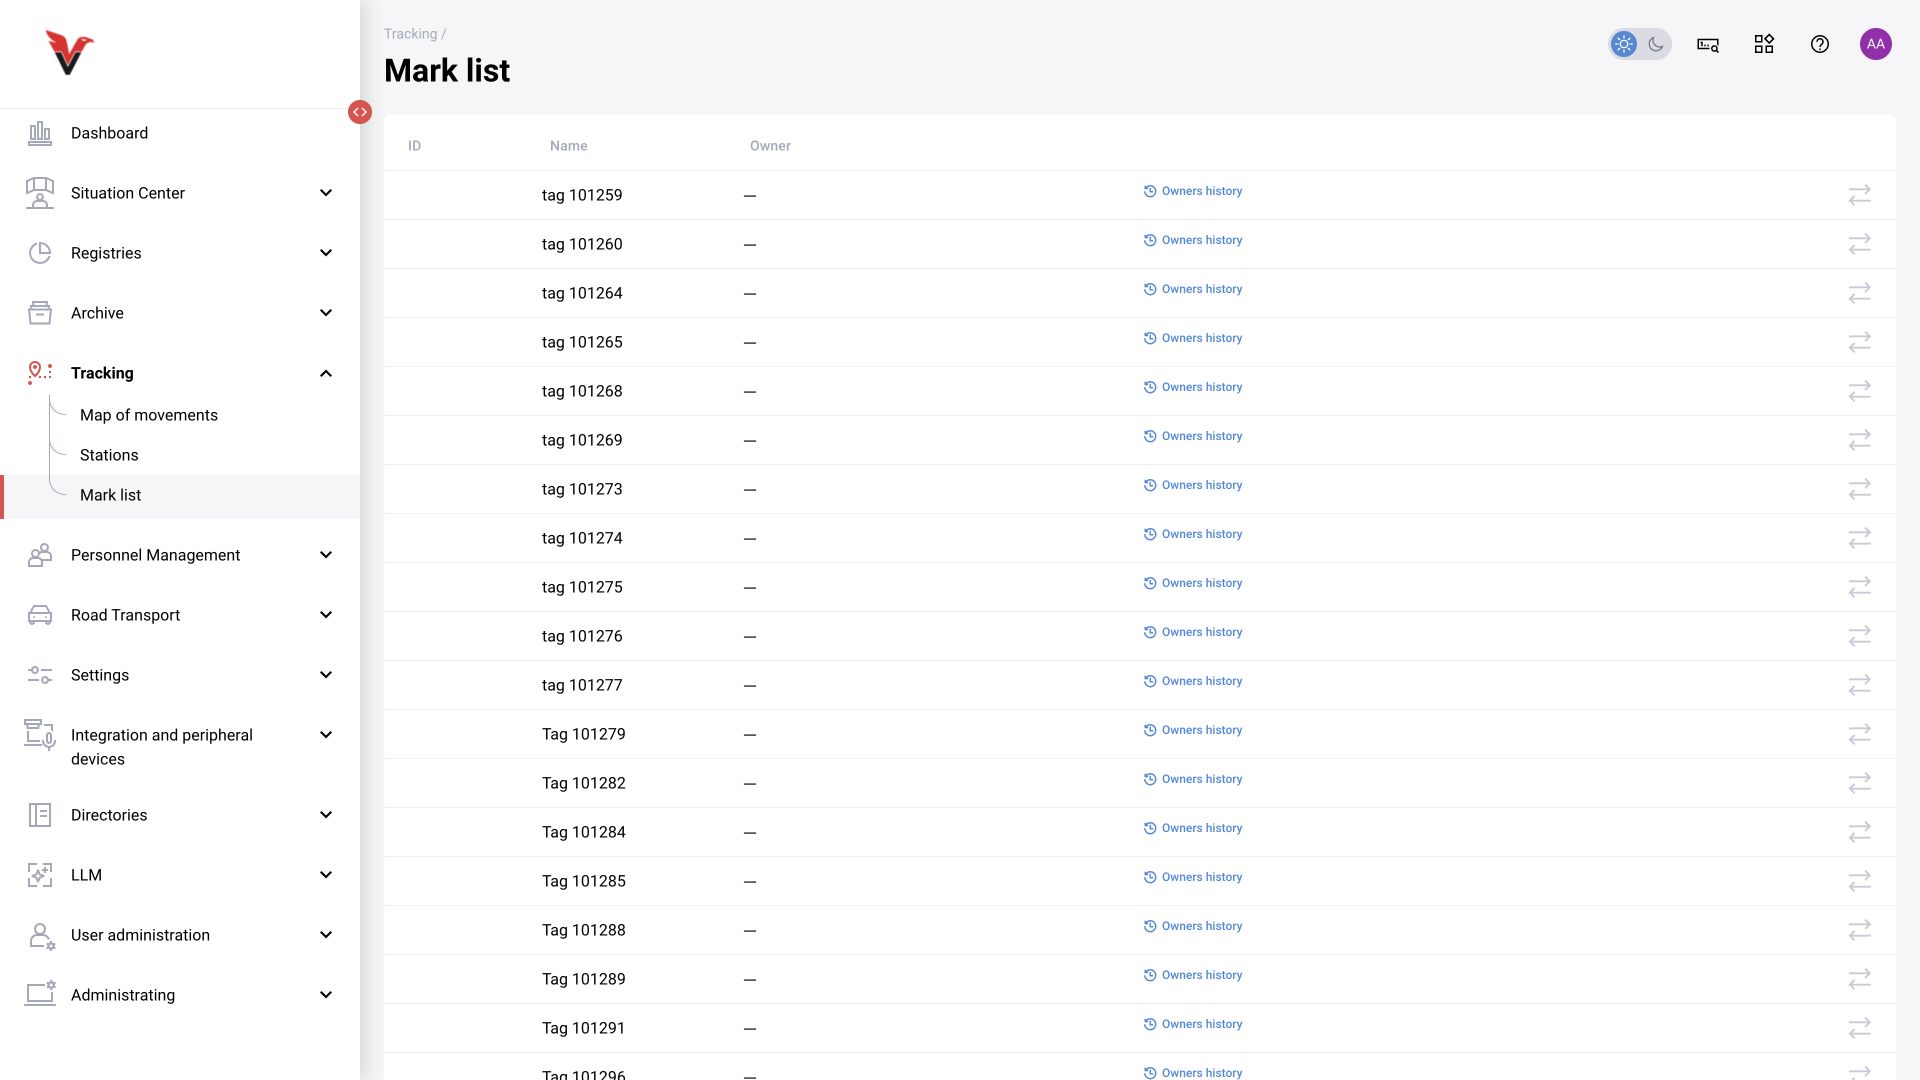Viewport: 1920px width, 1080px height.
Task: Expand the Archive section chevron
Action: [x=326, y=313]
